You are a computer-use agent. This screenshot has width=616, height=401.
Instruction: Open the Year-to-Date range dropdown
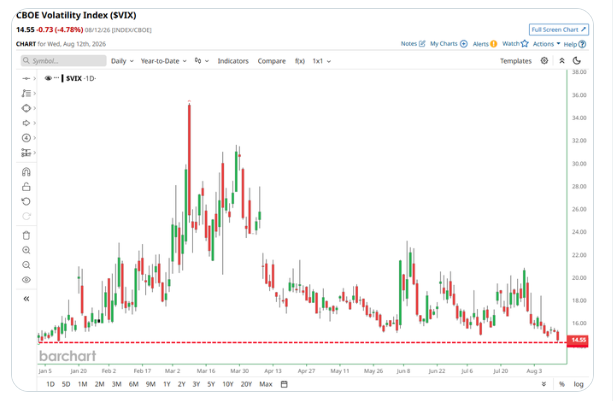(x=163, y=61)
